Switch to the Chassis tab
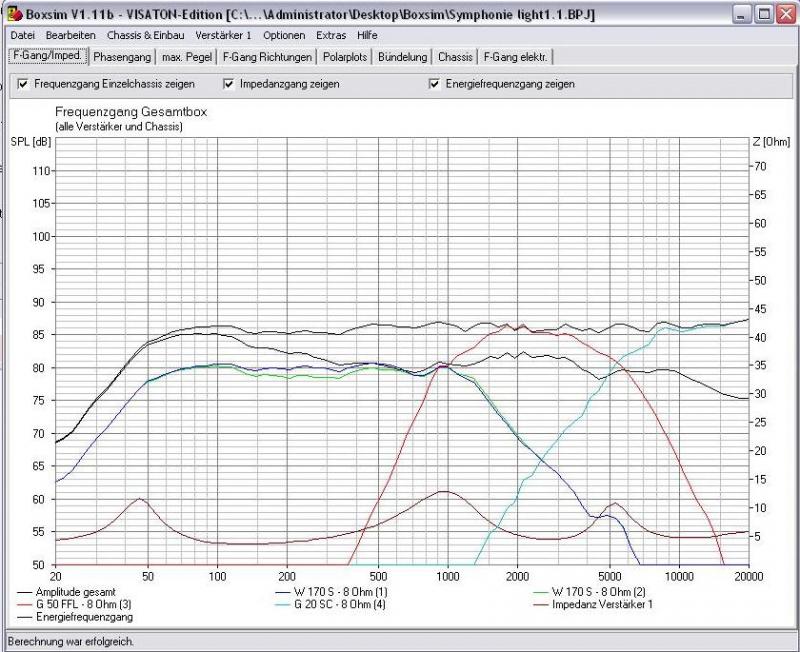 (455, 57)
